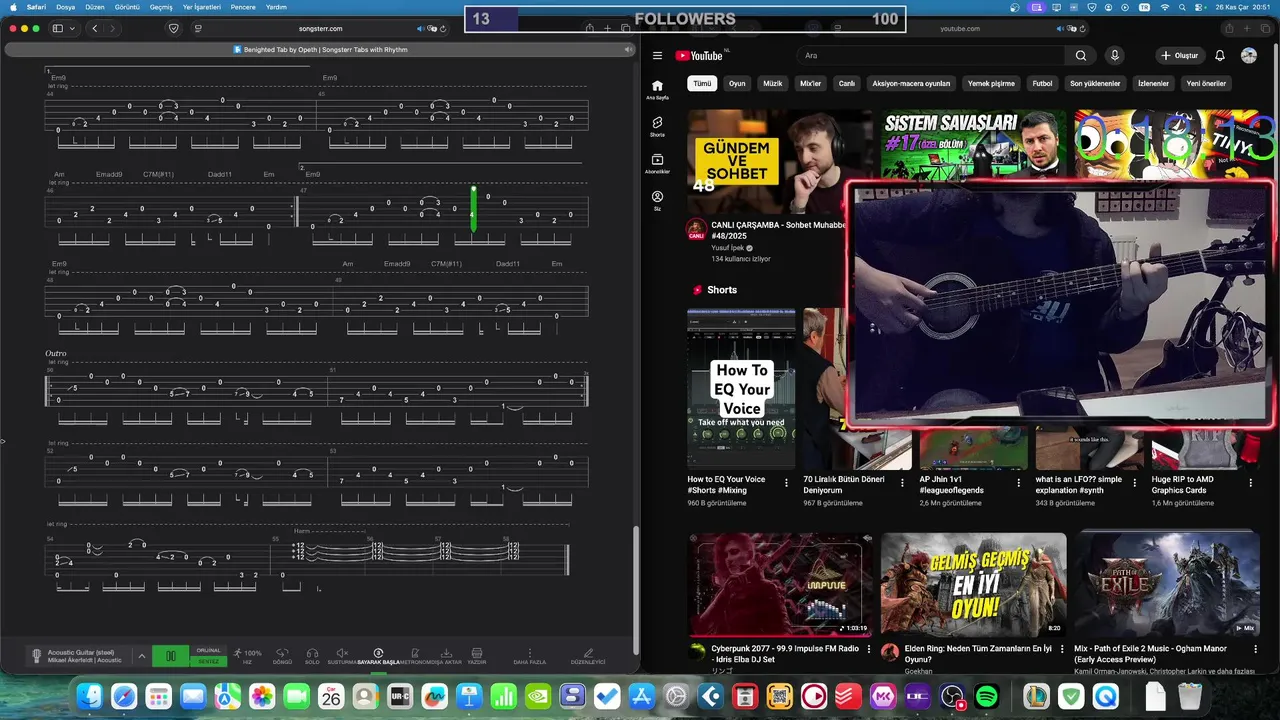This screenshot has height=720, width=1280.
Task: Open Spotify from the Dock
Action: click(985, 696)
